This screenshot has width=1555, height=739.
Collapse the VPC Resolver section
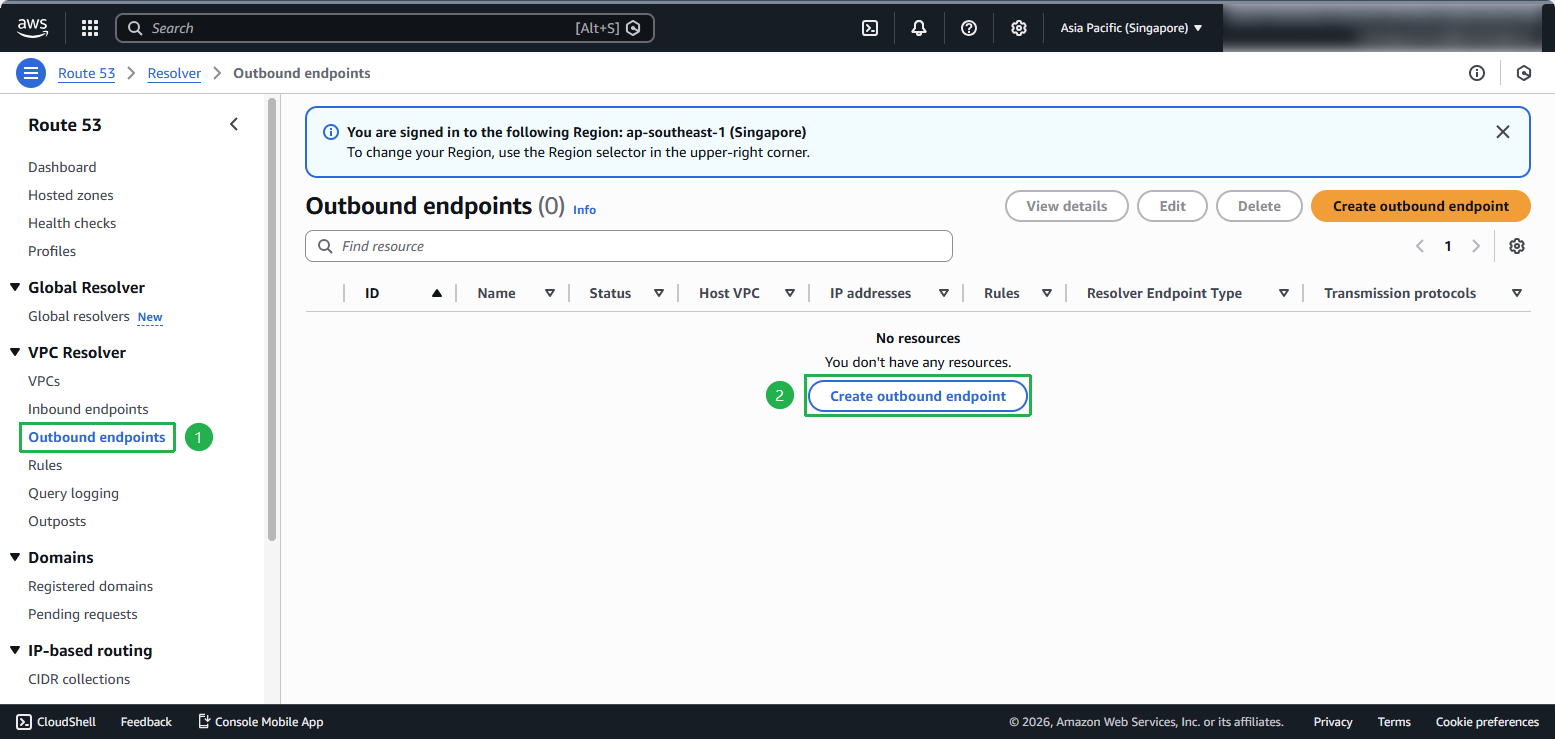click(15, 353)
